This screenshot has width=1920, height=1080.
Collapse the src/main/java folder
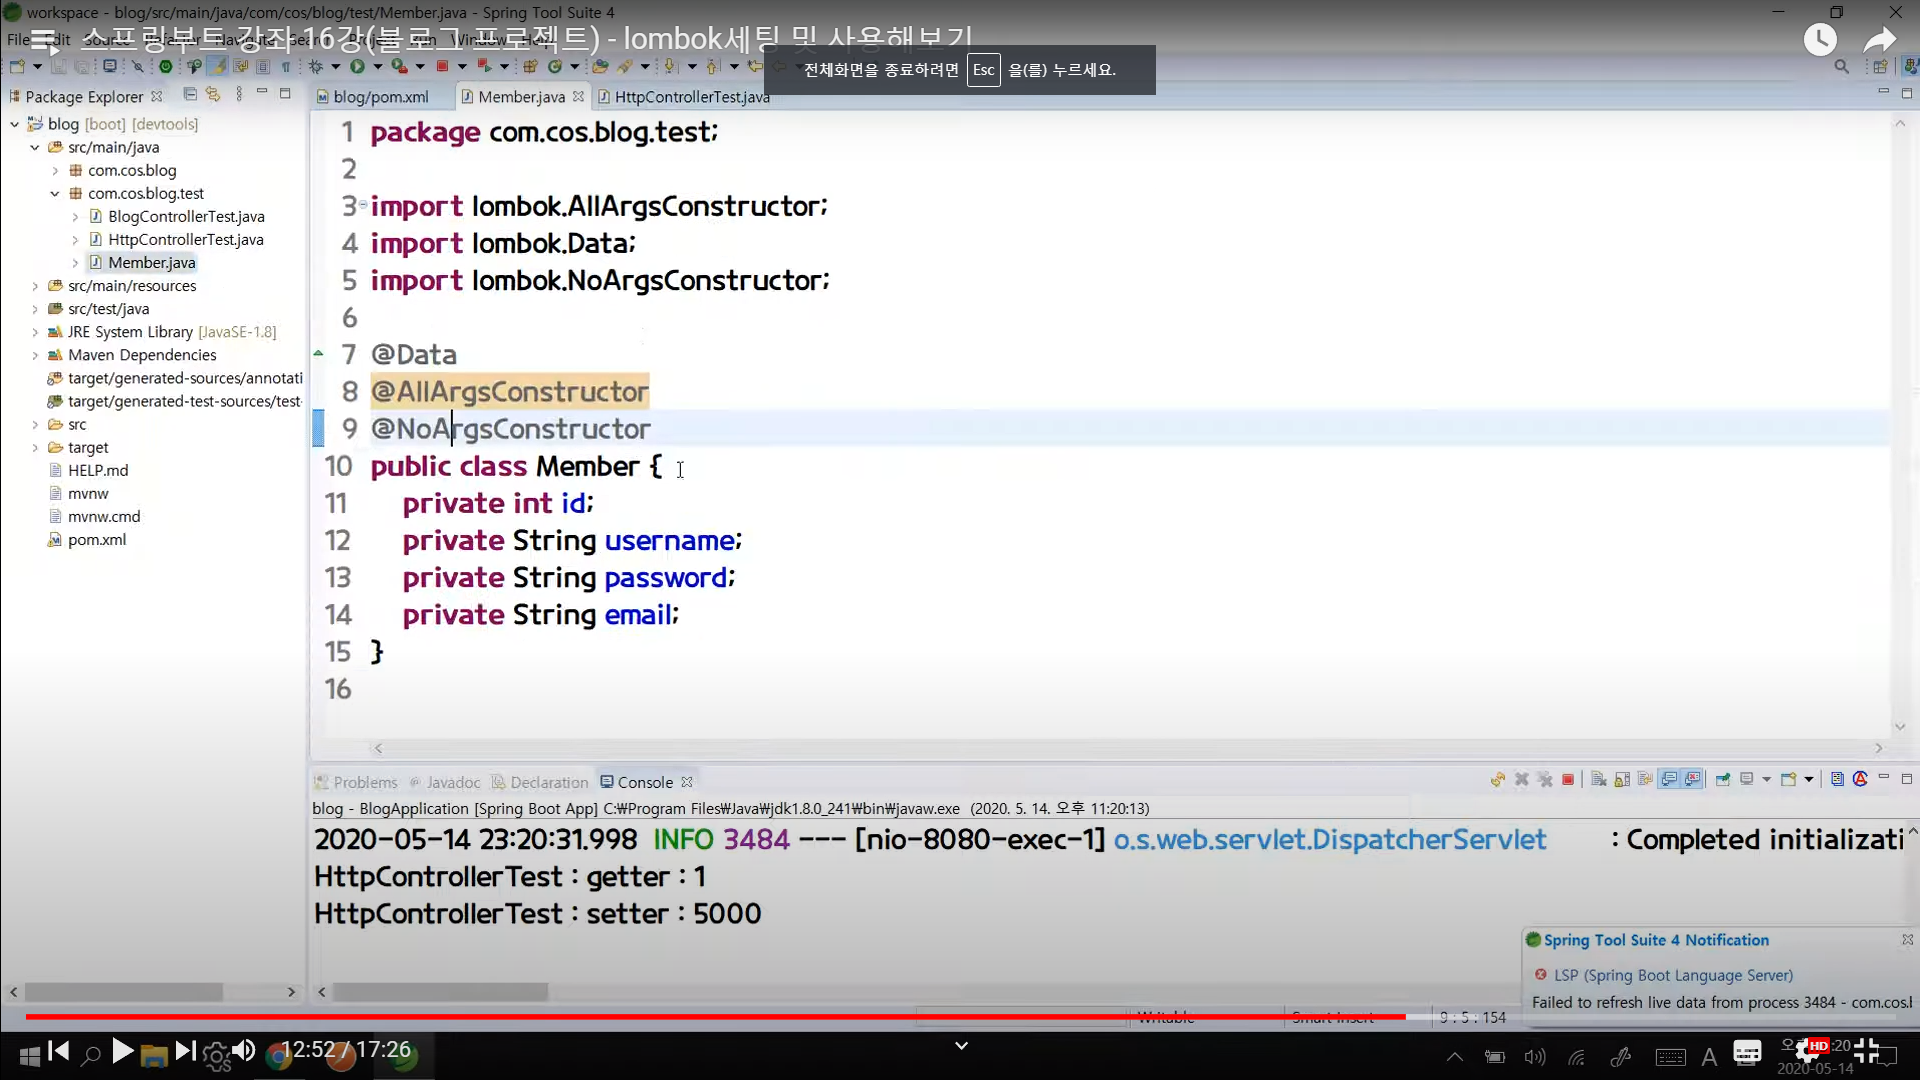click(x=34, y=147)
